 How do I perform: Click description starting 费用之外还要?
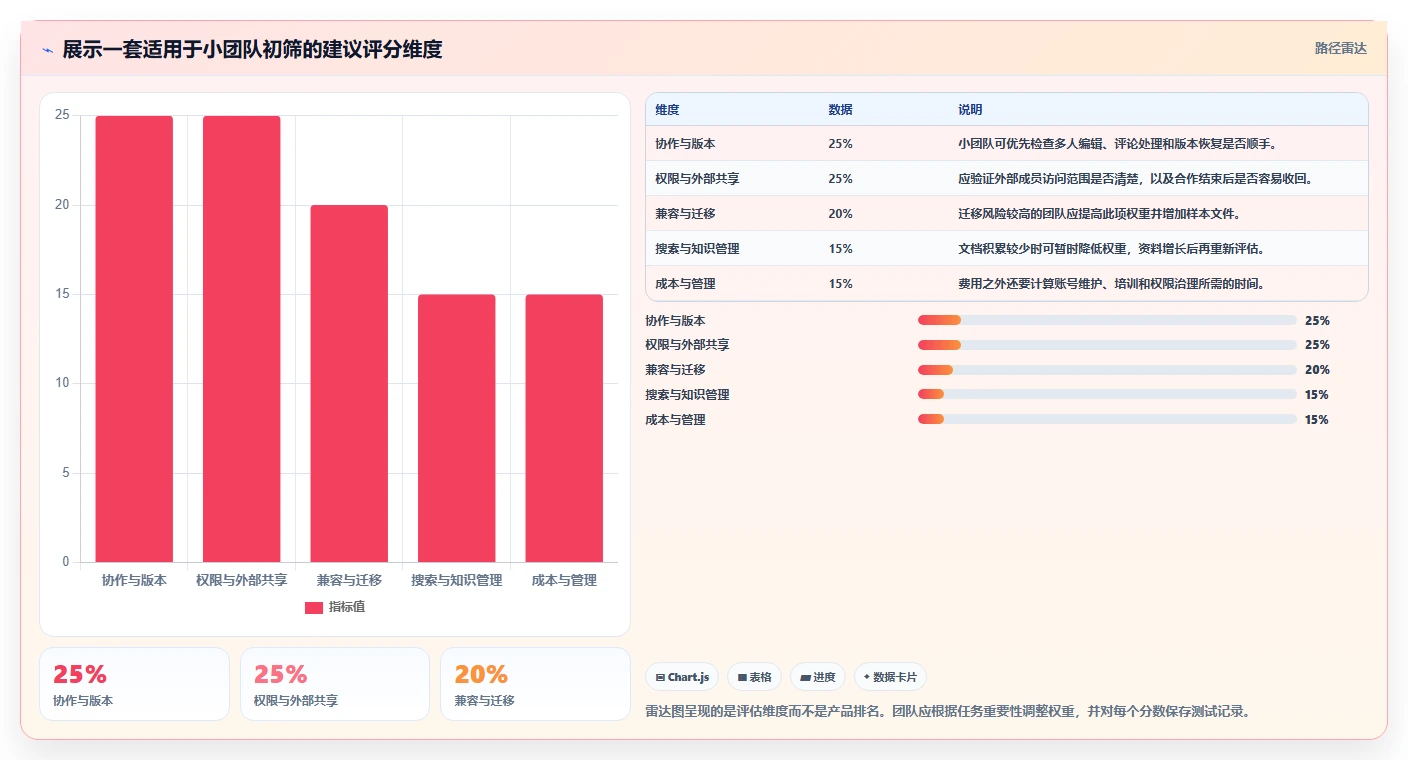pyautogui.click(x=1111, y=284)
